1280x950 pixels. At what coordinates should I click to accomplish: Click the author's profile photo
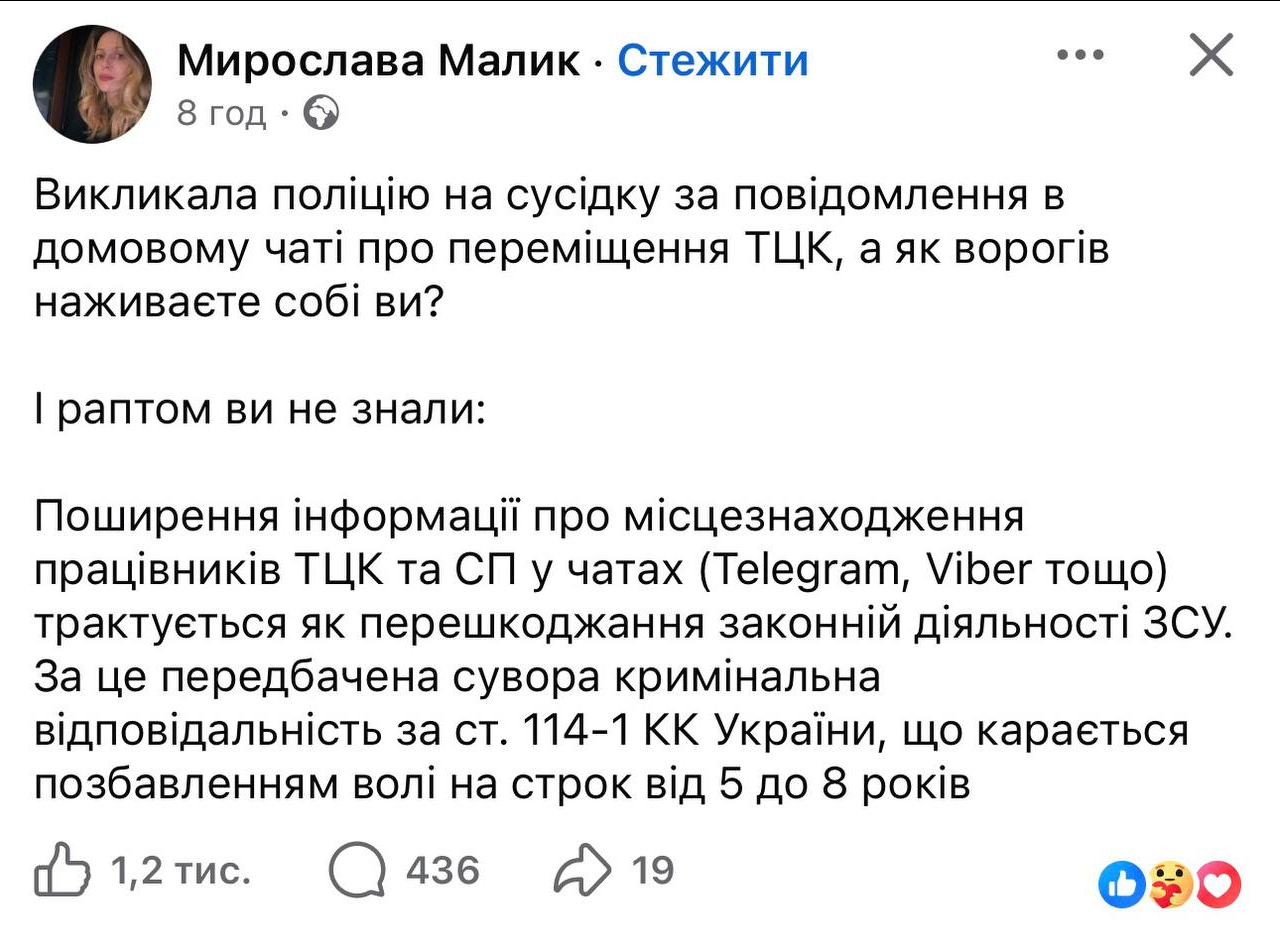(x=92, y=84)
